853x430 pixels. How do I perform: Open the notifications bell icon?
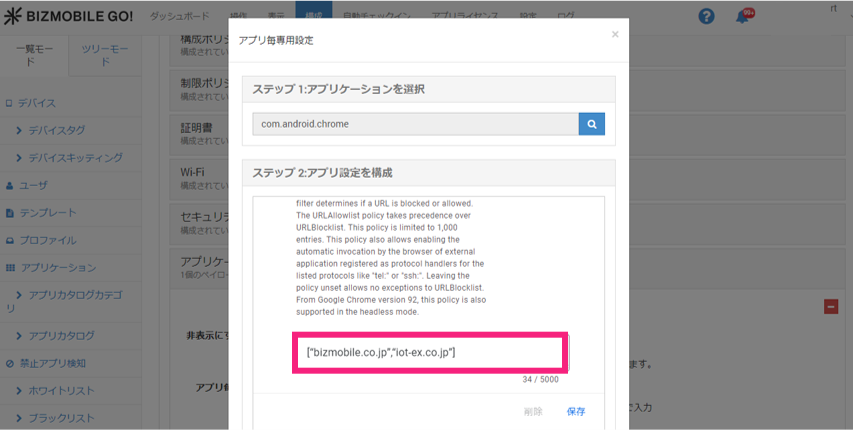click(x=742, y=17)
